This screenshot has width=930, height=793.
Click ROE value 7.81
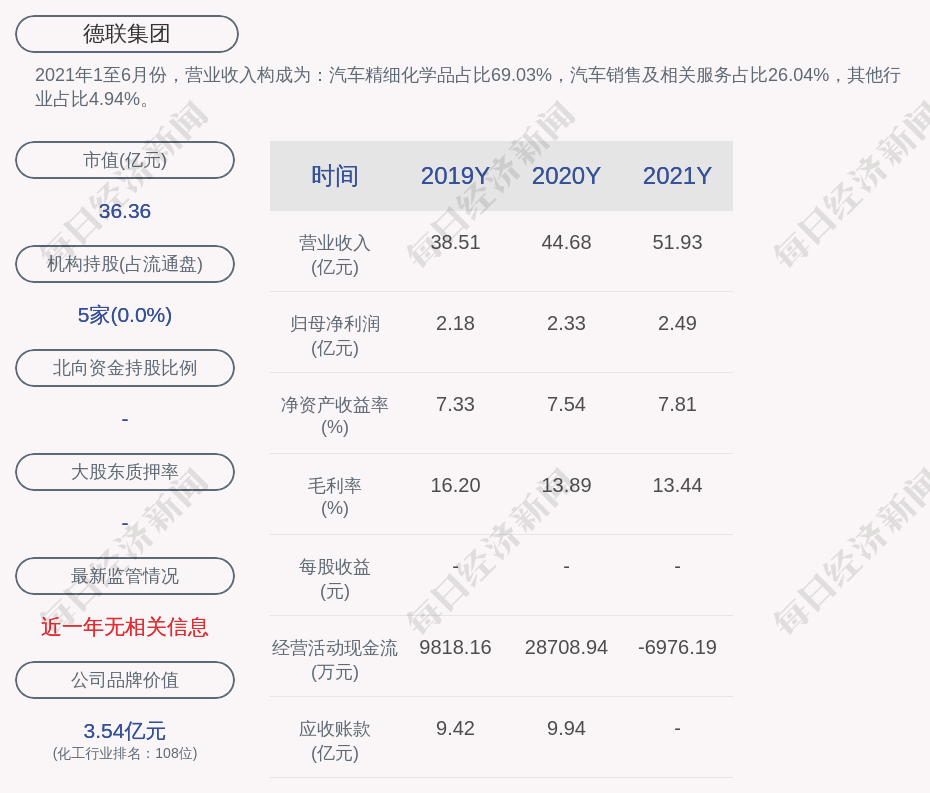pos(677,405)
